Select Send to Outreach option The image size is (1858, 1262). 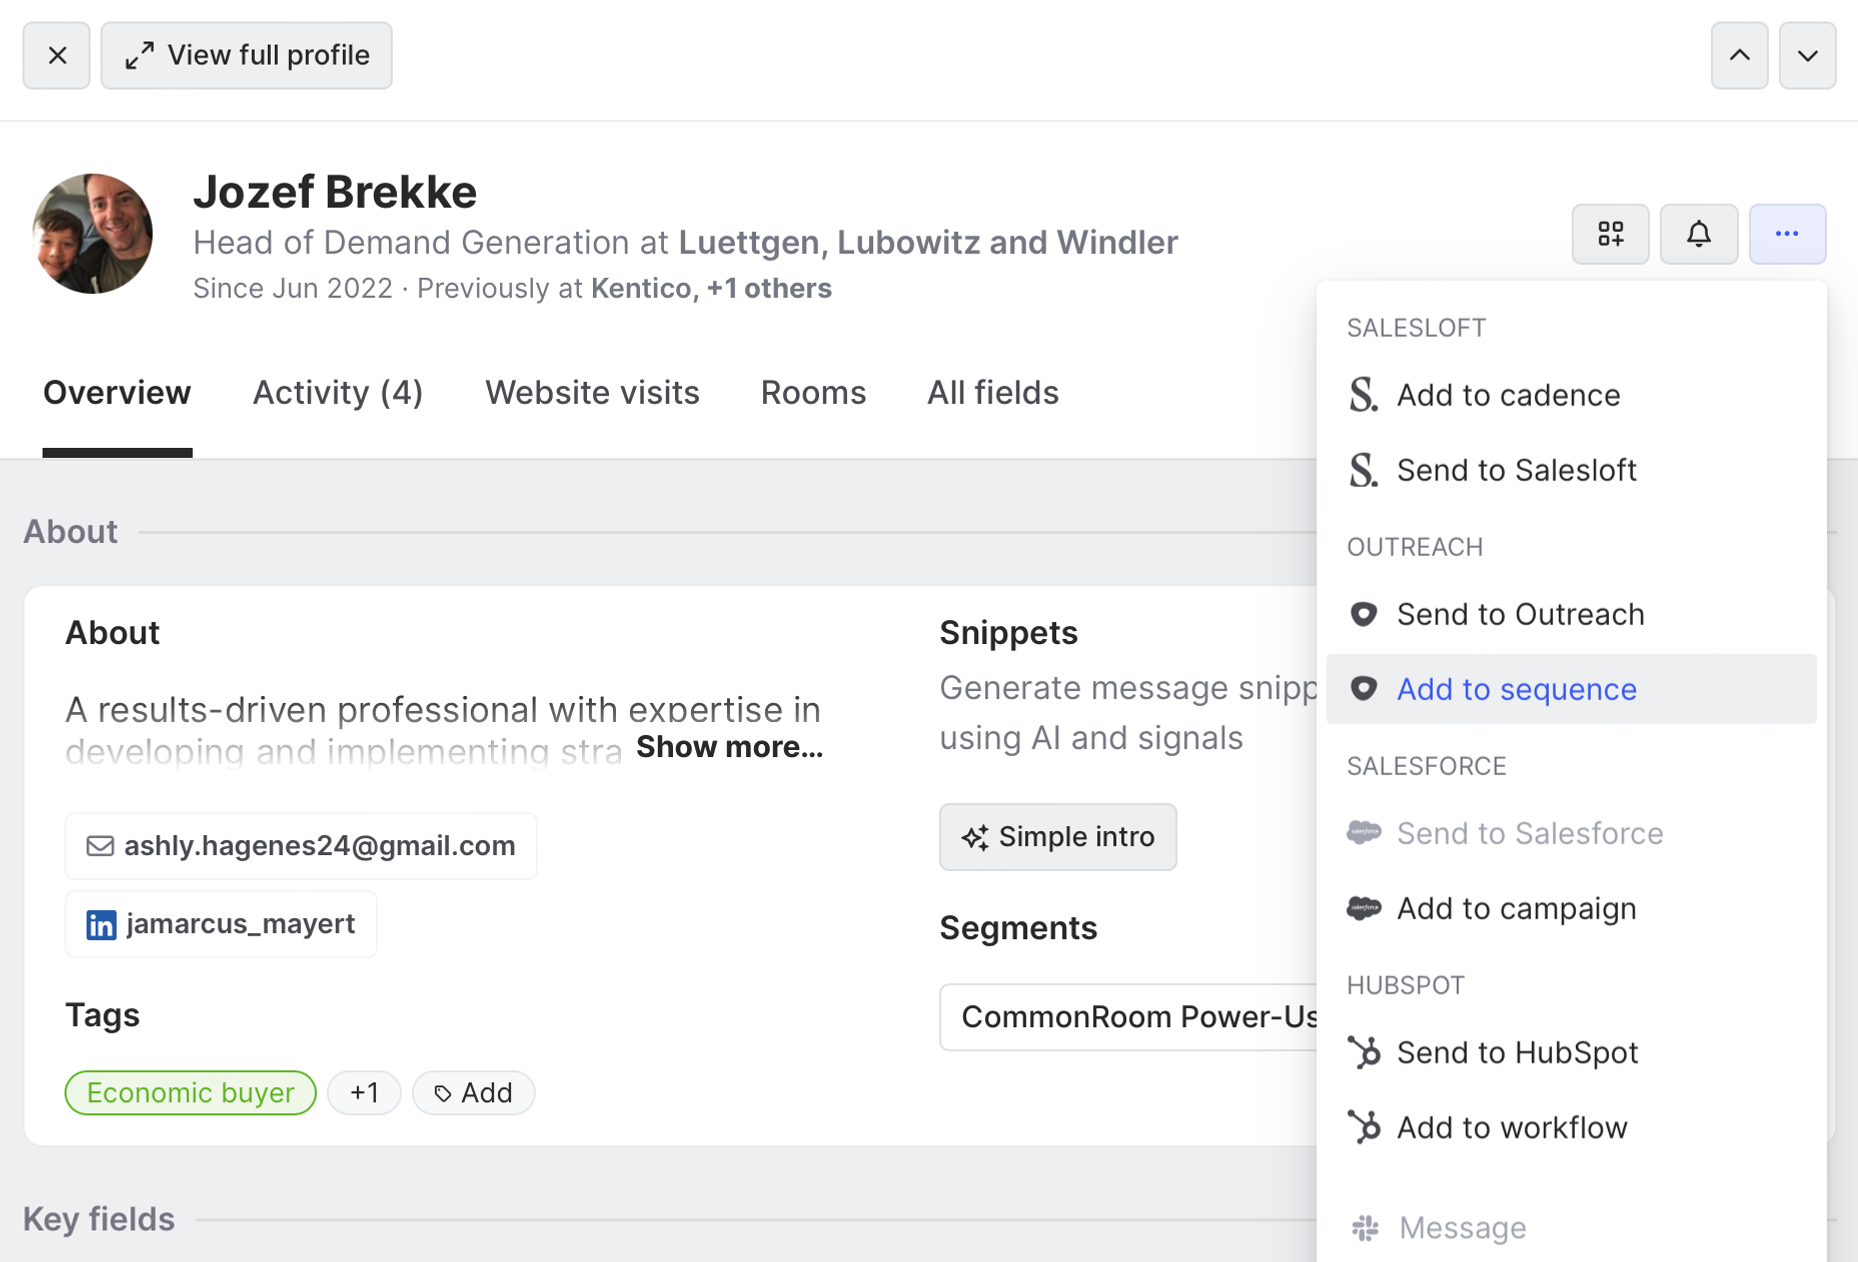1571,614
